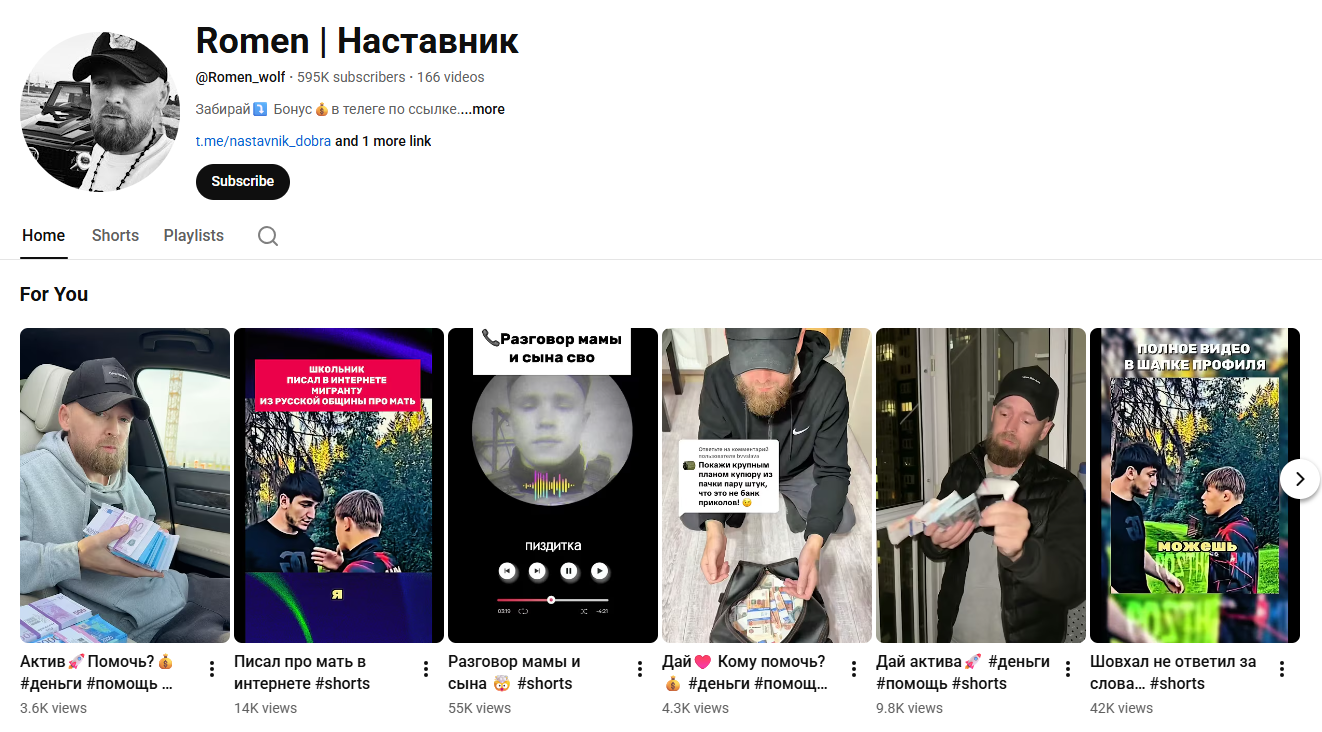Open the channel search magnifier icon
Screen dimensions: 1322x732
tap(268, 236)
